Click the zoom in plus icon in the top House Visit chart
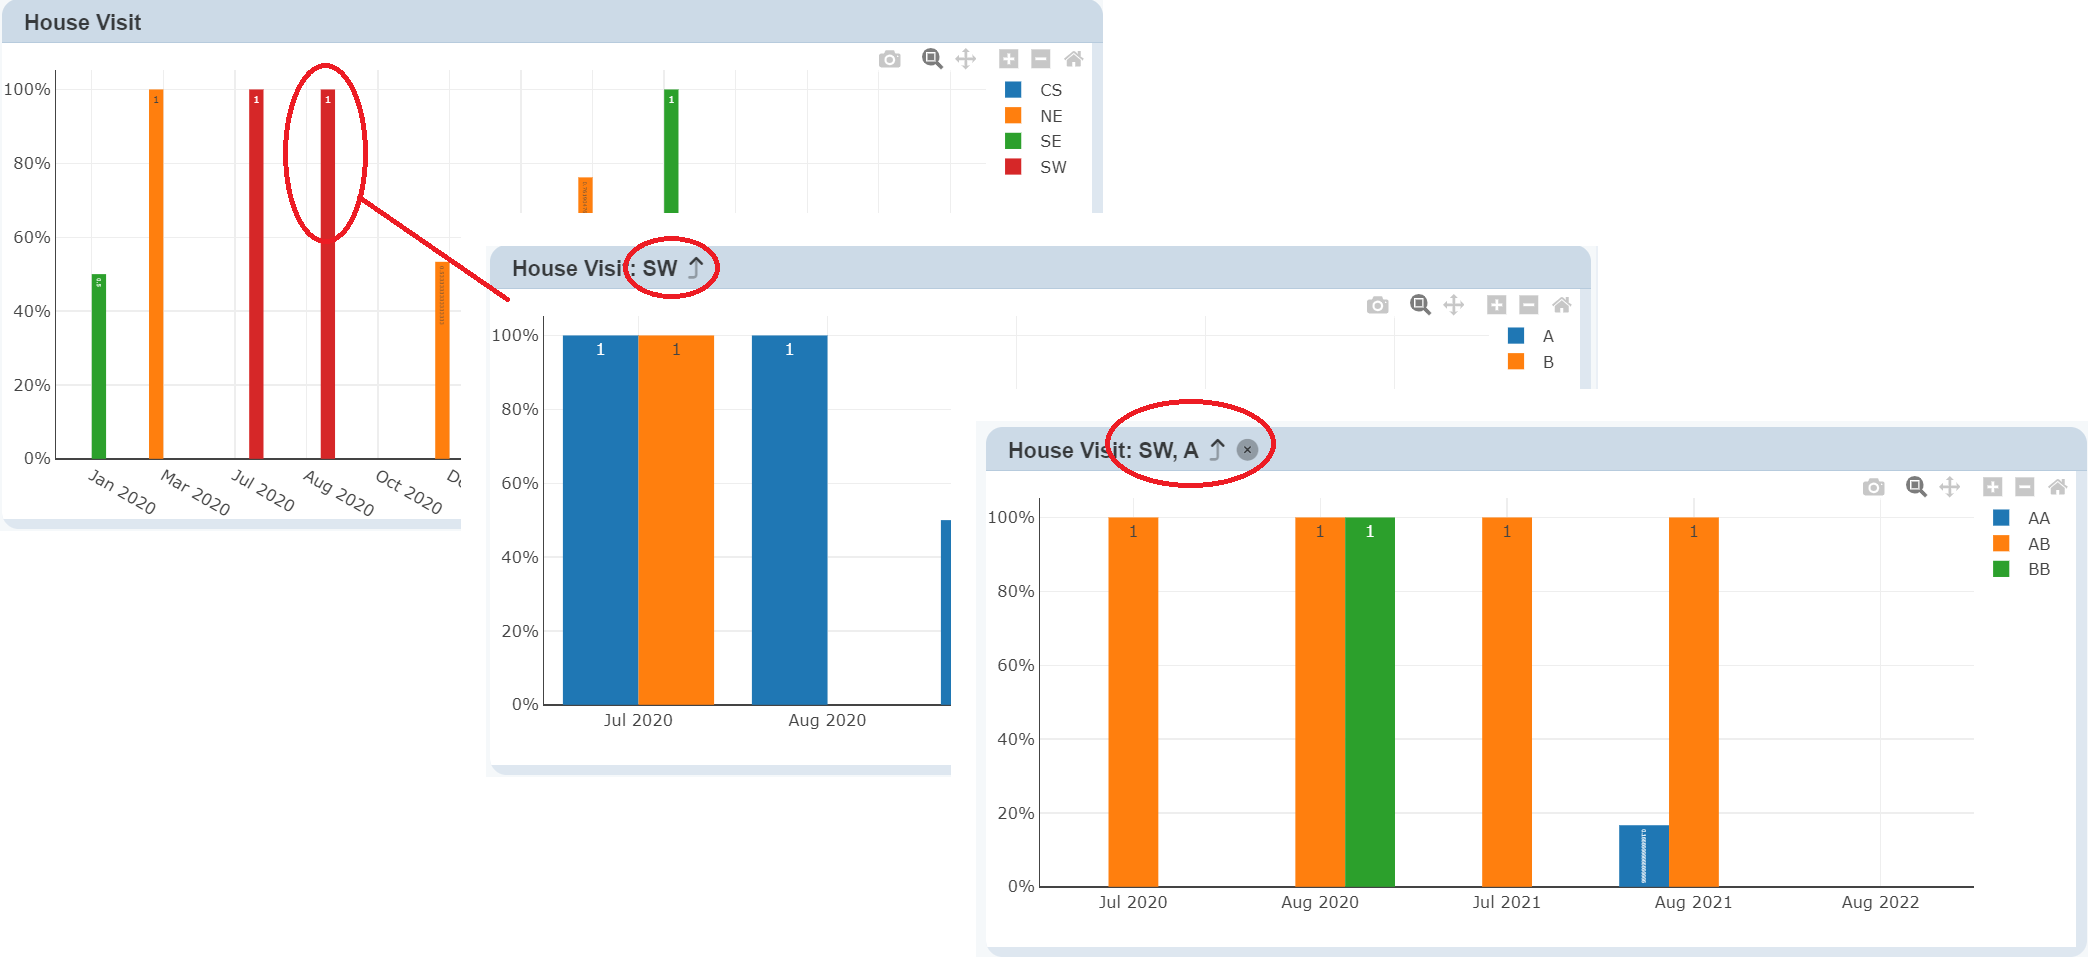This screenshot has width=2088, height=958. (x=1008, y=60)
